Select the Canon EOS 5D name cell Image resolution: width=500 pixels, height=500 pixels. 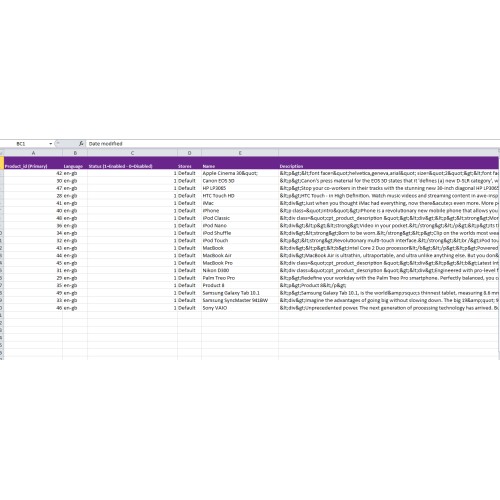pyautogui.click(x=240, y=181)
